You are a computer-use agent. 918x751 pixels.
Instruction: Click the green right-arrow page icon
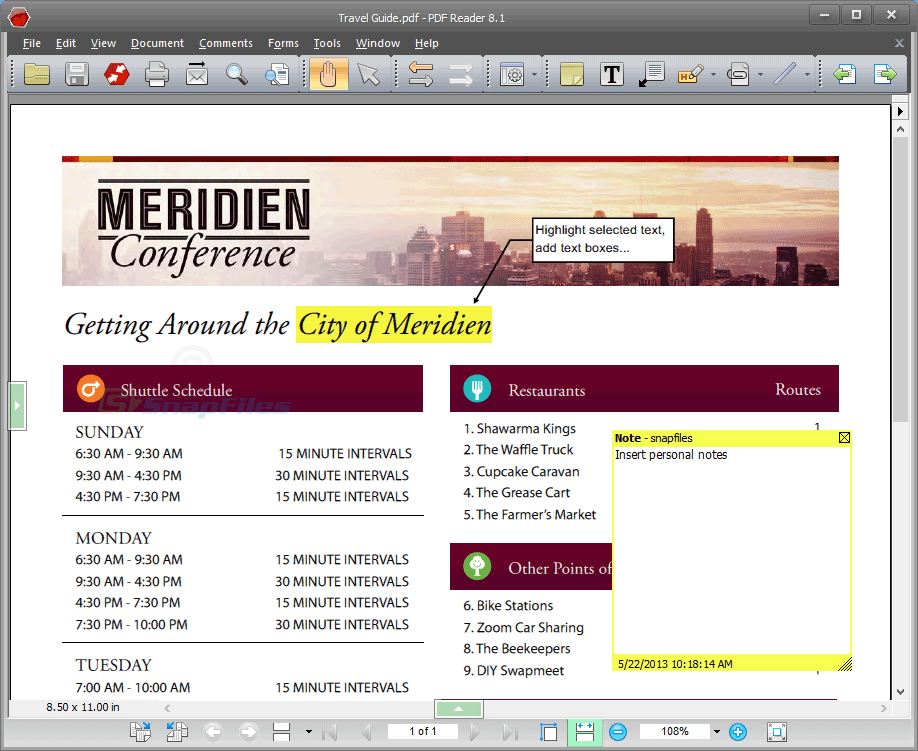(x=885, y=74)
